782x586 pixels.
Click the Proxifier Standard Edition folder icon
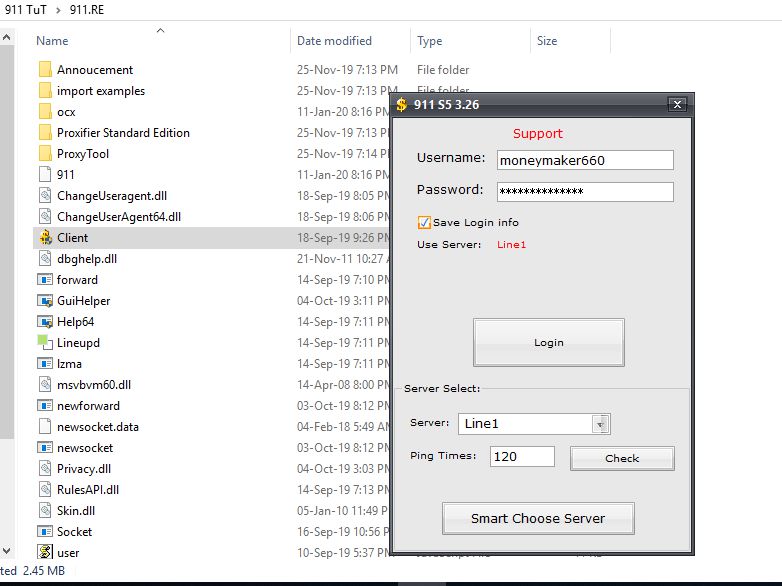tap(45, 133)
